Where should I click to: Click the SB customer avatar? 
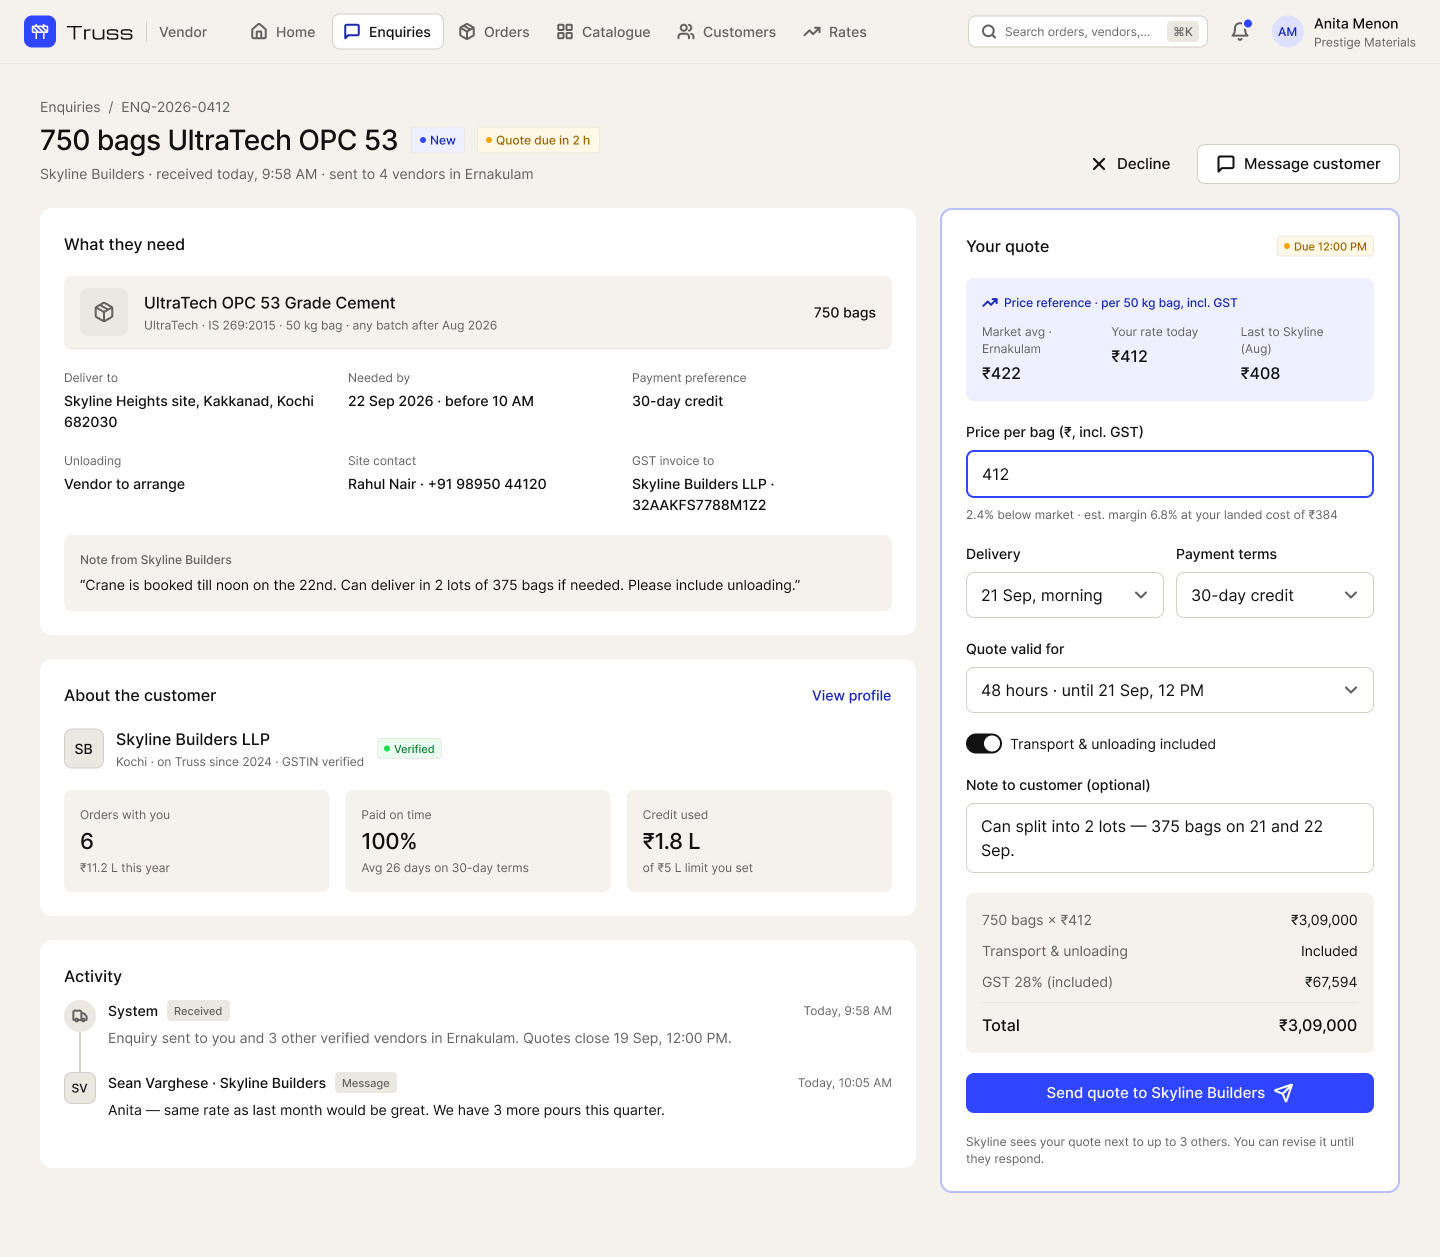[x=84, y=749]
